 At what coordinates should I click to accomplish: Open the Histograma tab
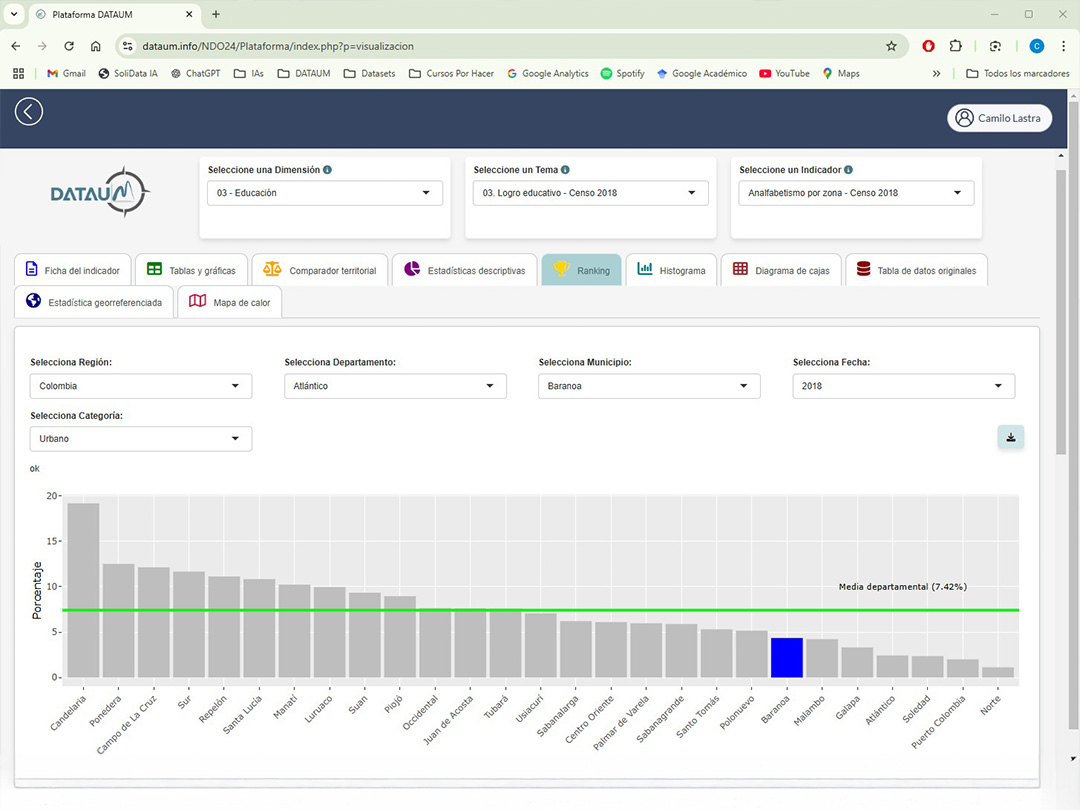click(671, 270)
